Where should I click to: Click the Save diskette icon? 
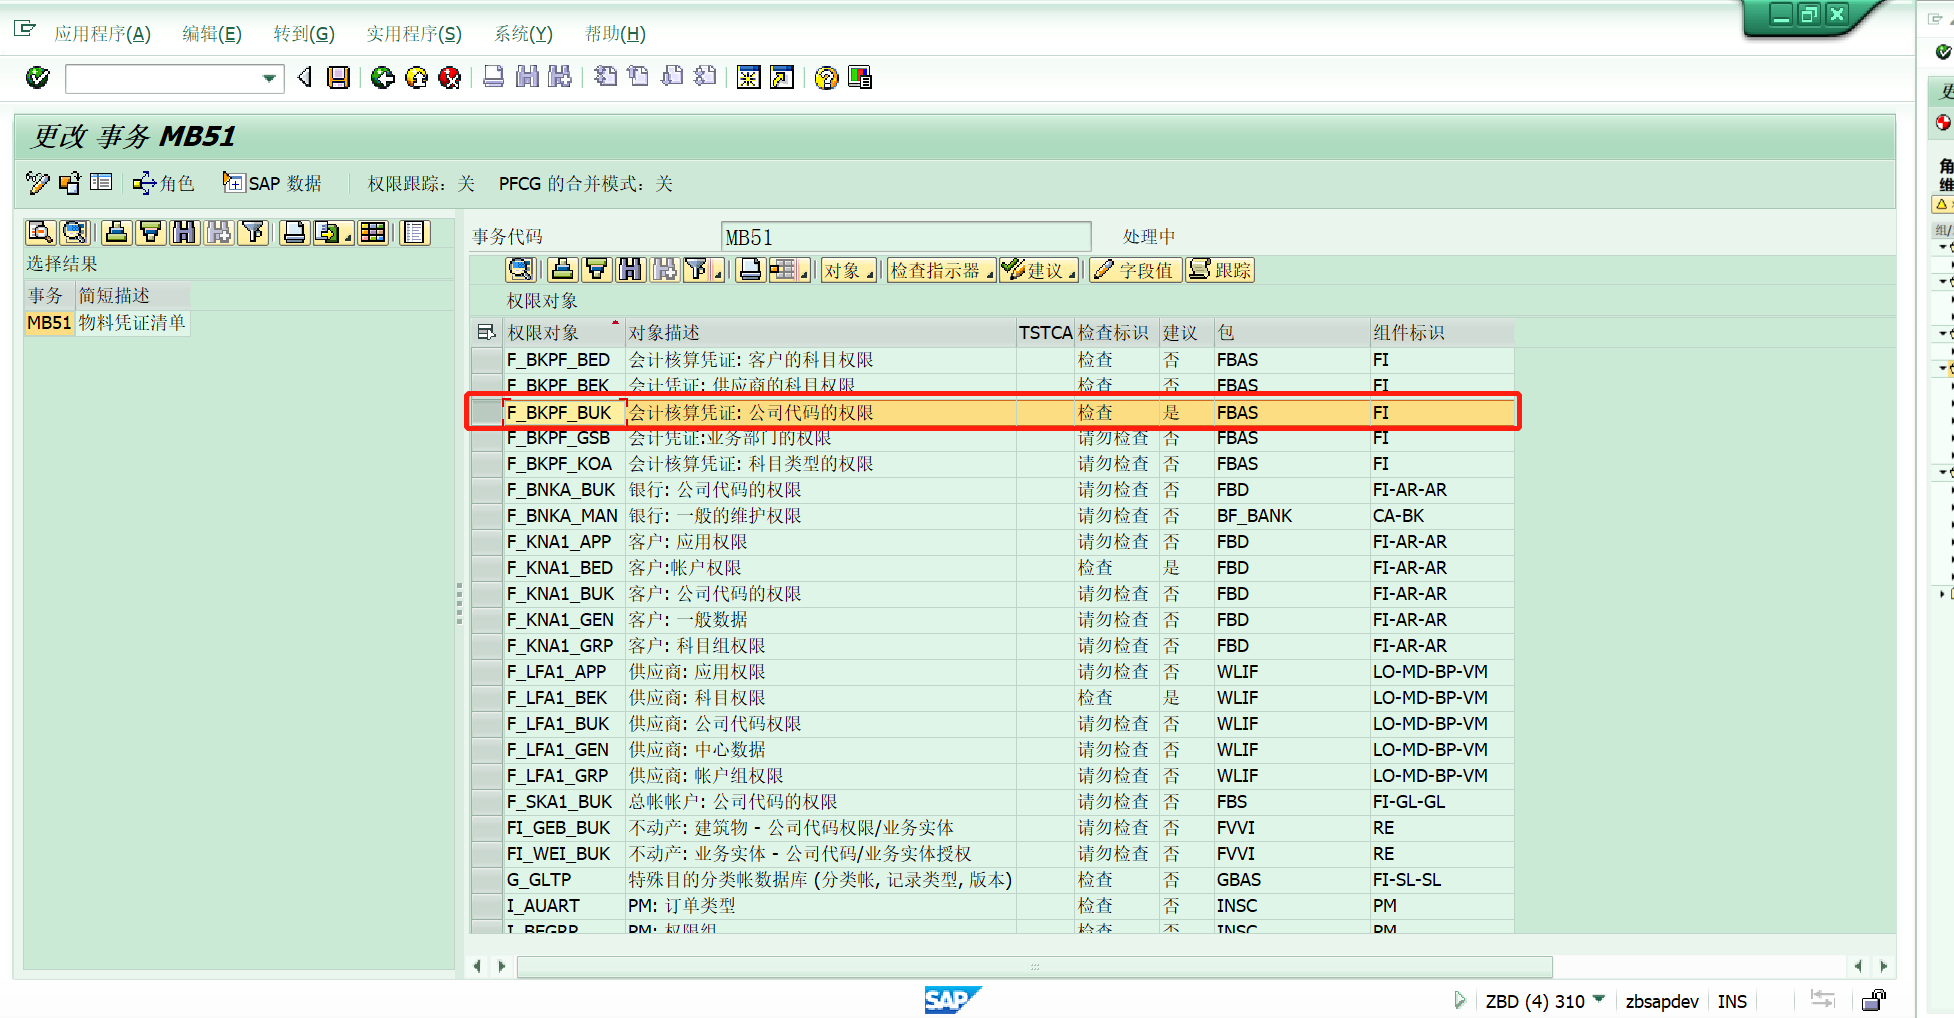pyautogui.click(x=339, y=77)
